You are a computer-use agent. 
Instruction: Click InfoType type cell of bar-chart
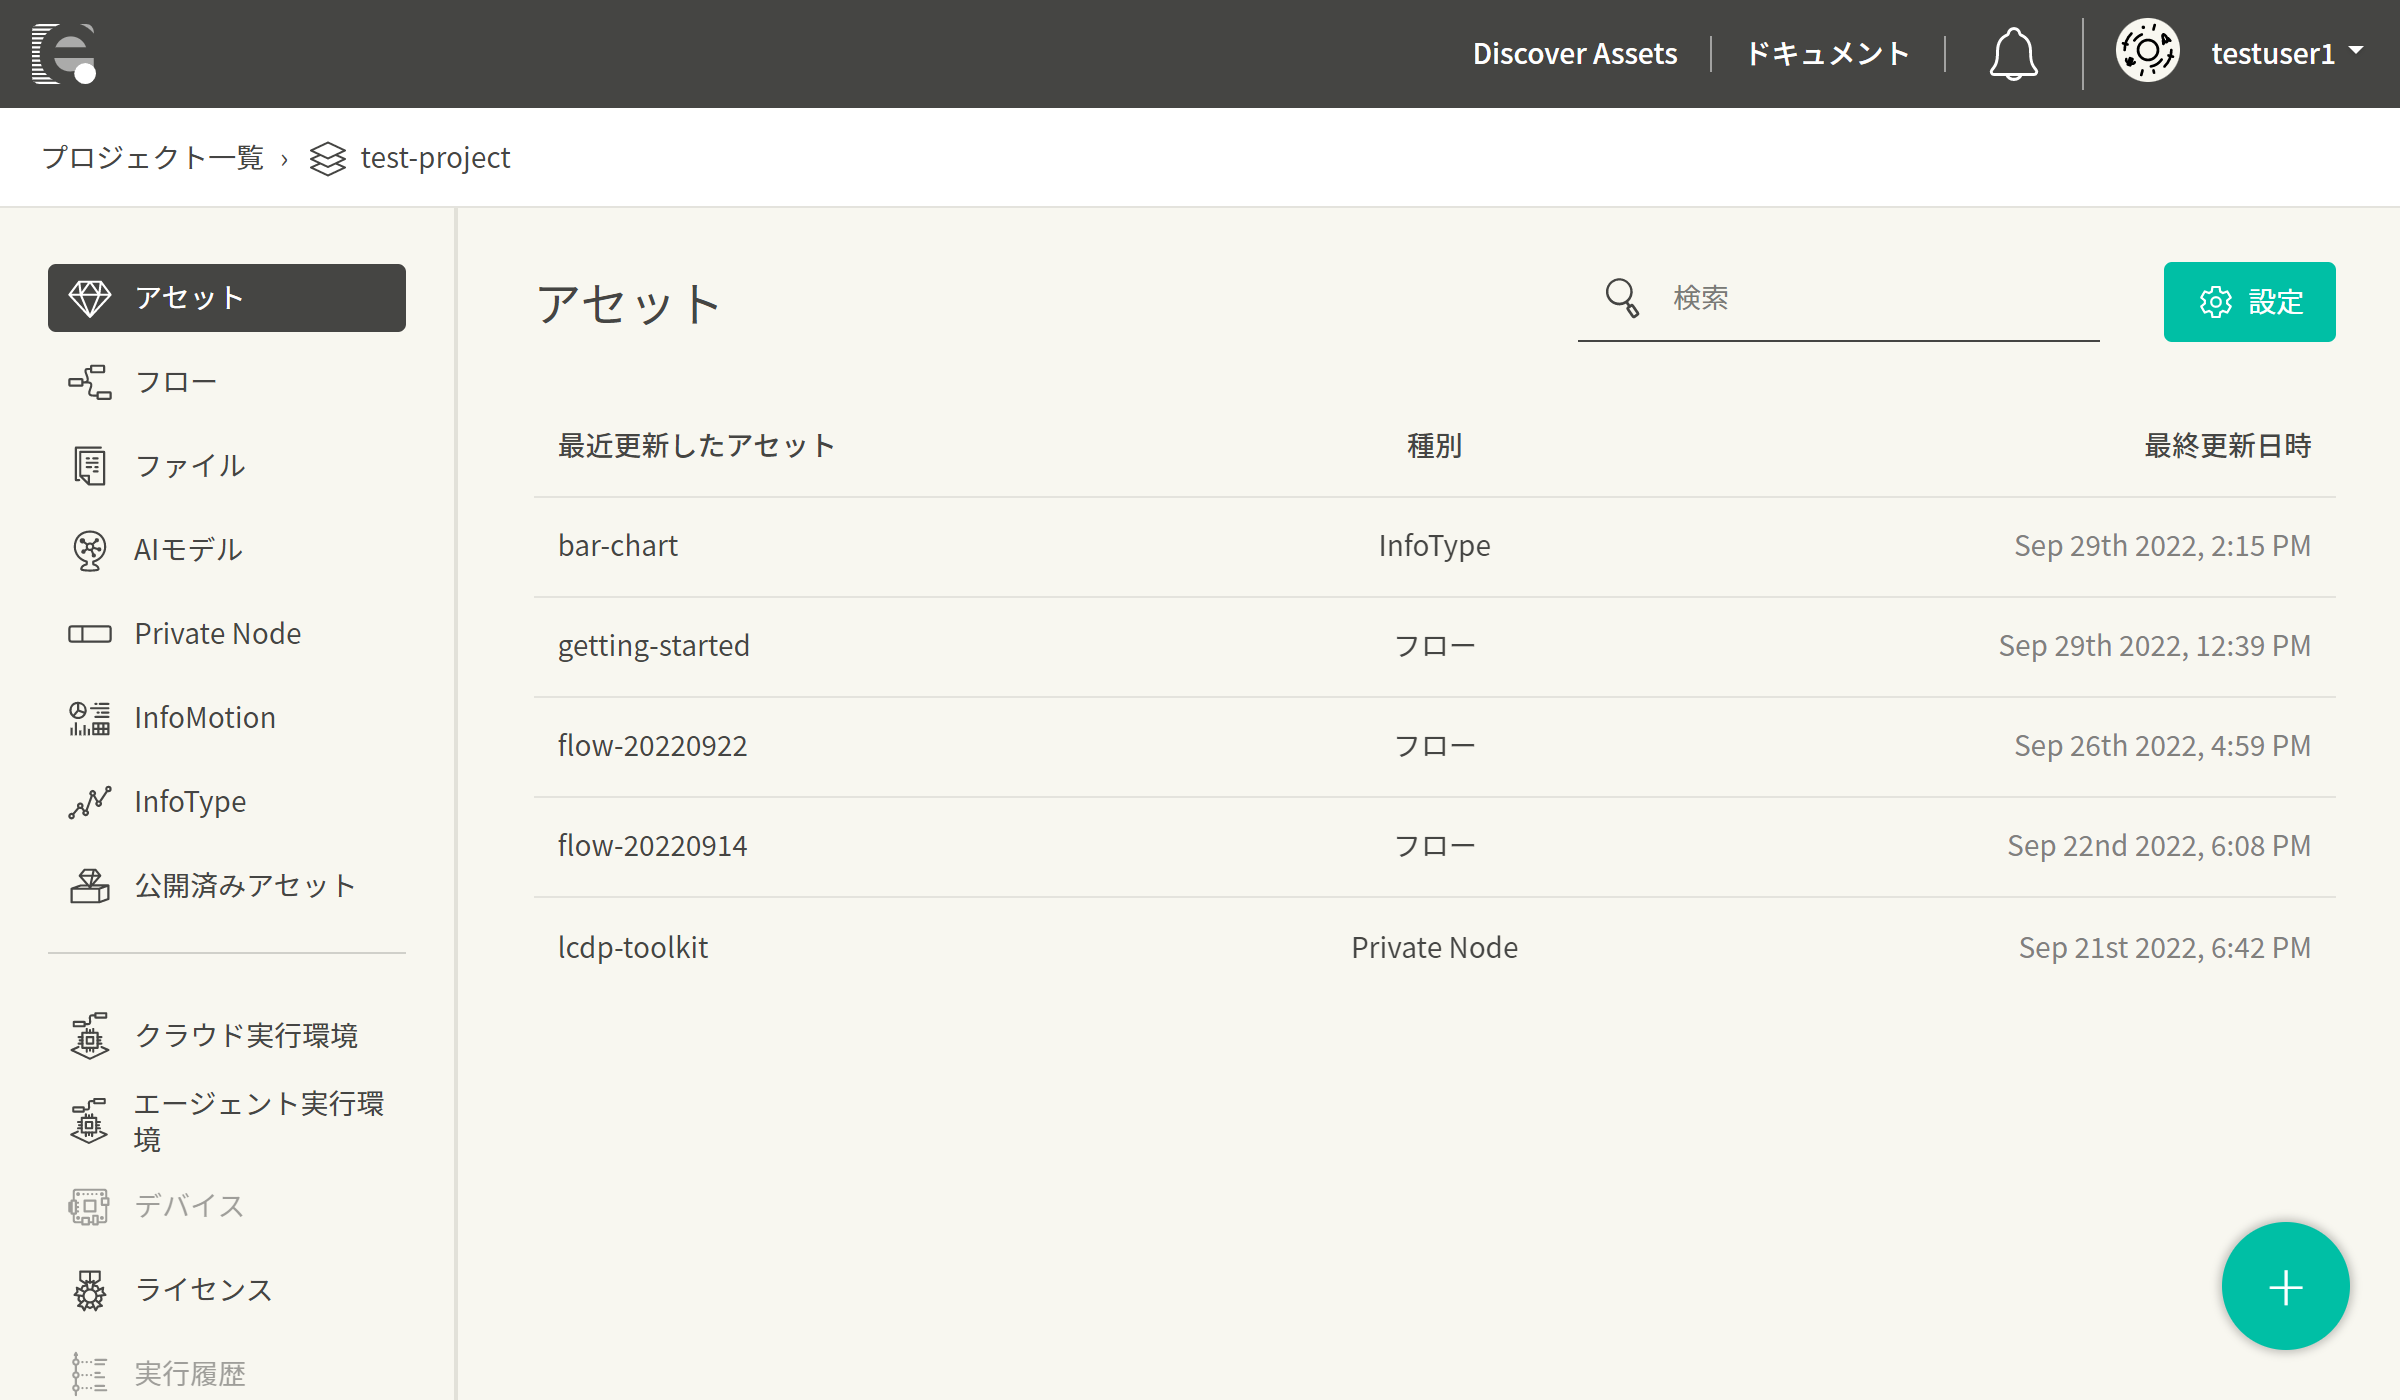[x=1434, y=546]
